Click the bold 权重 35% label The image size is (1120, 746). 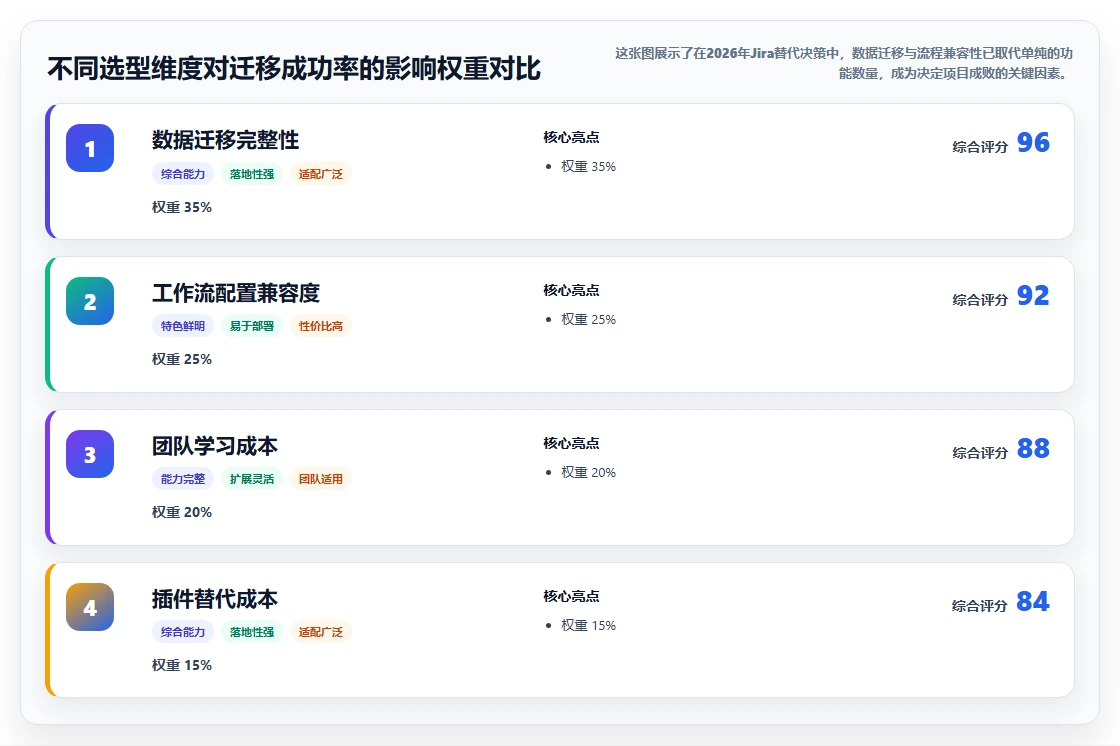point(181,207)
